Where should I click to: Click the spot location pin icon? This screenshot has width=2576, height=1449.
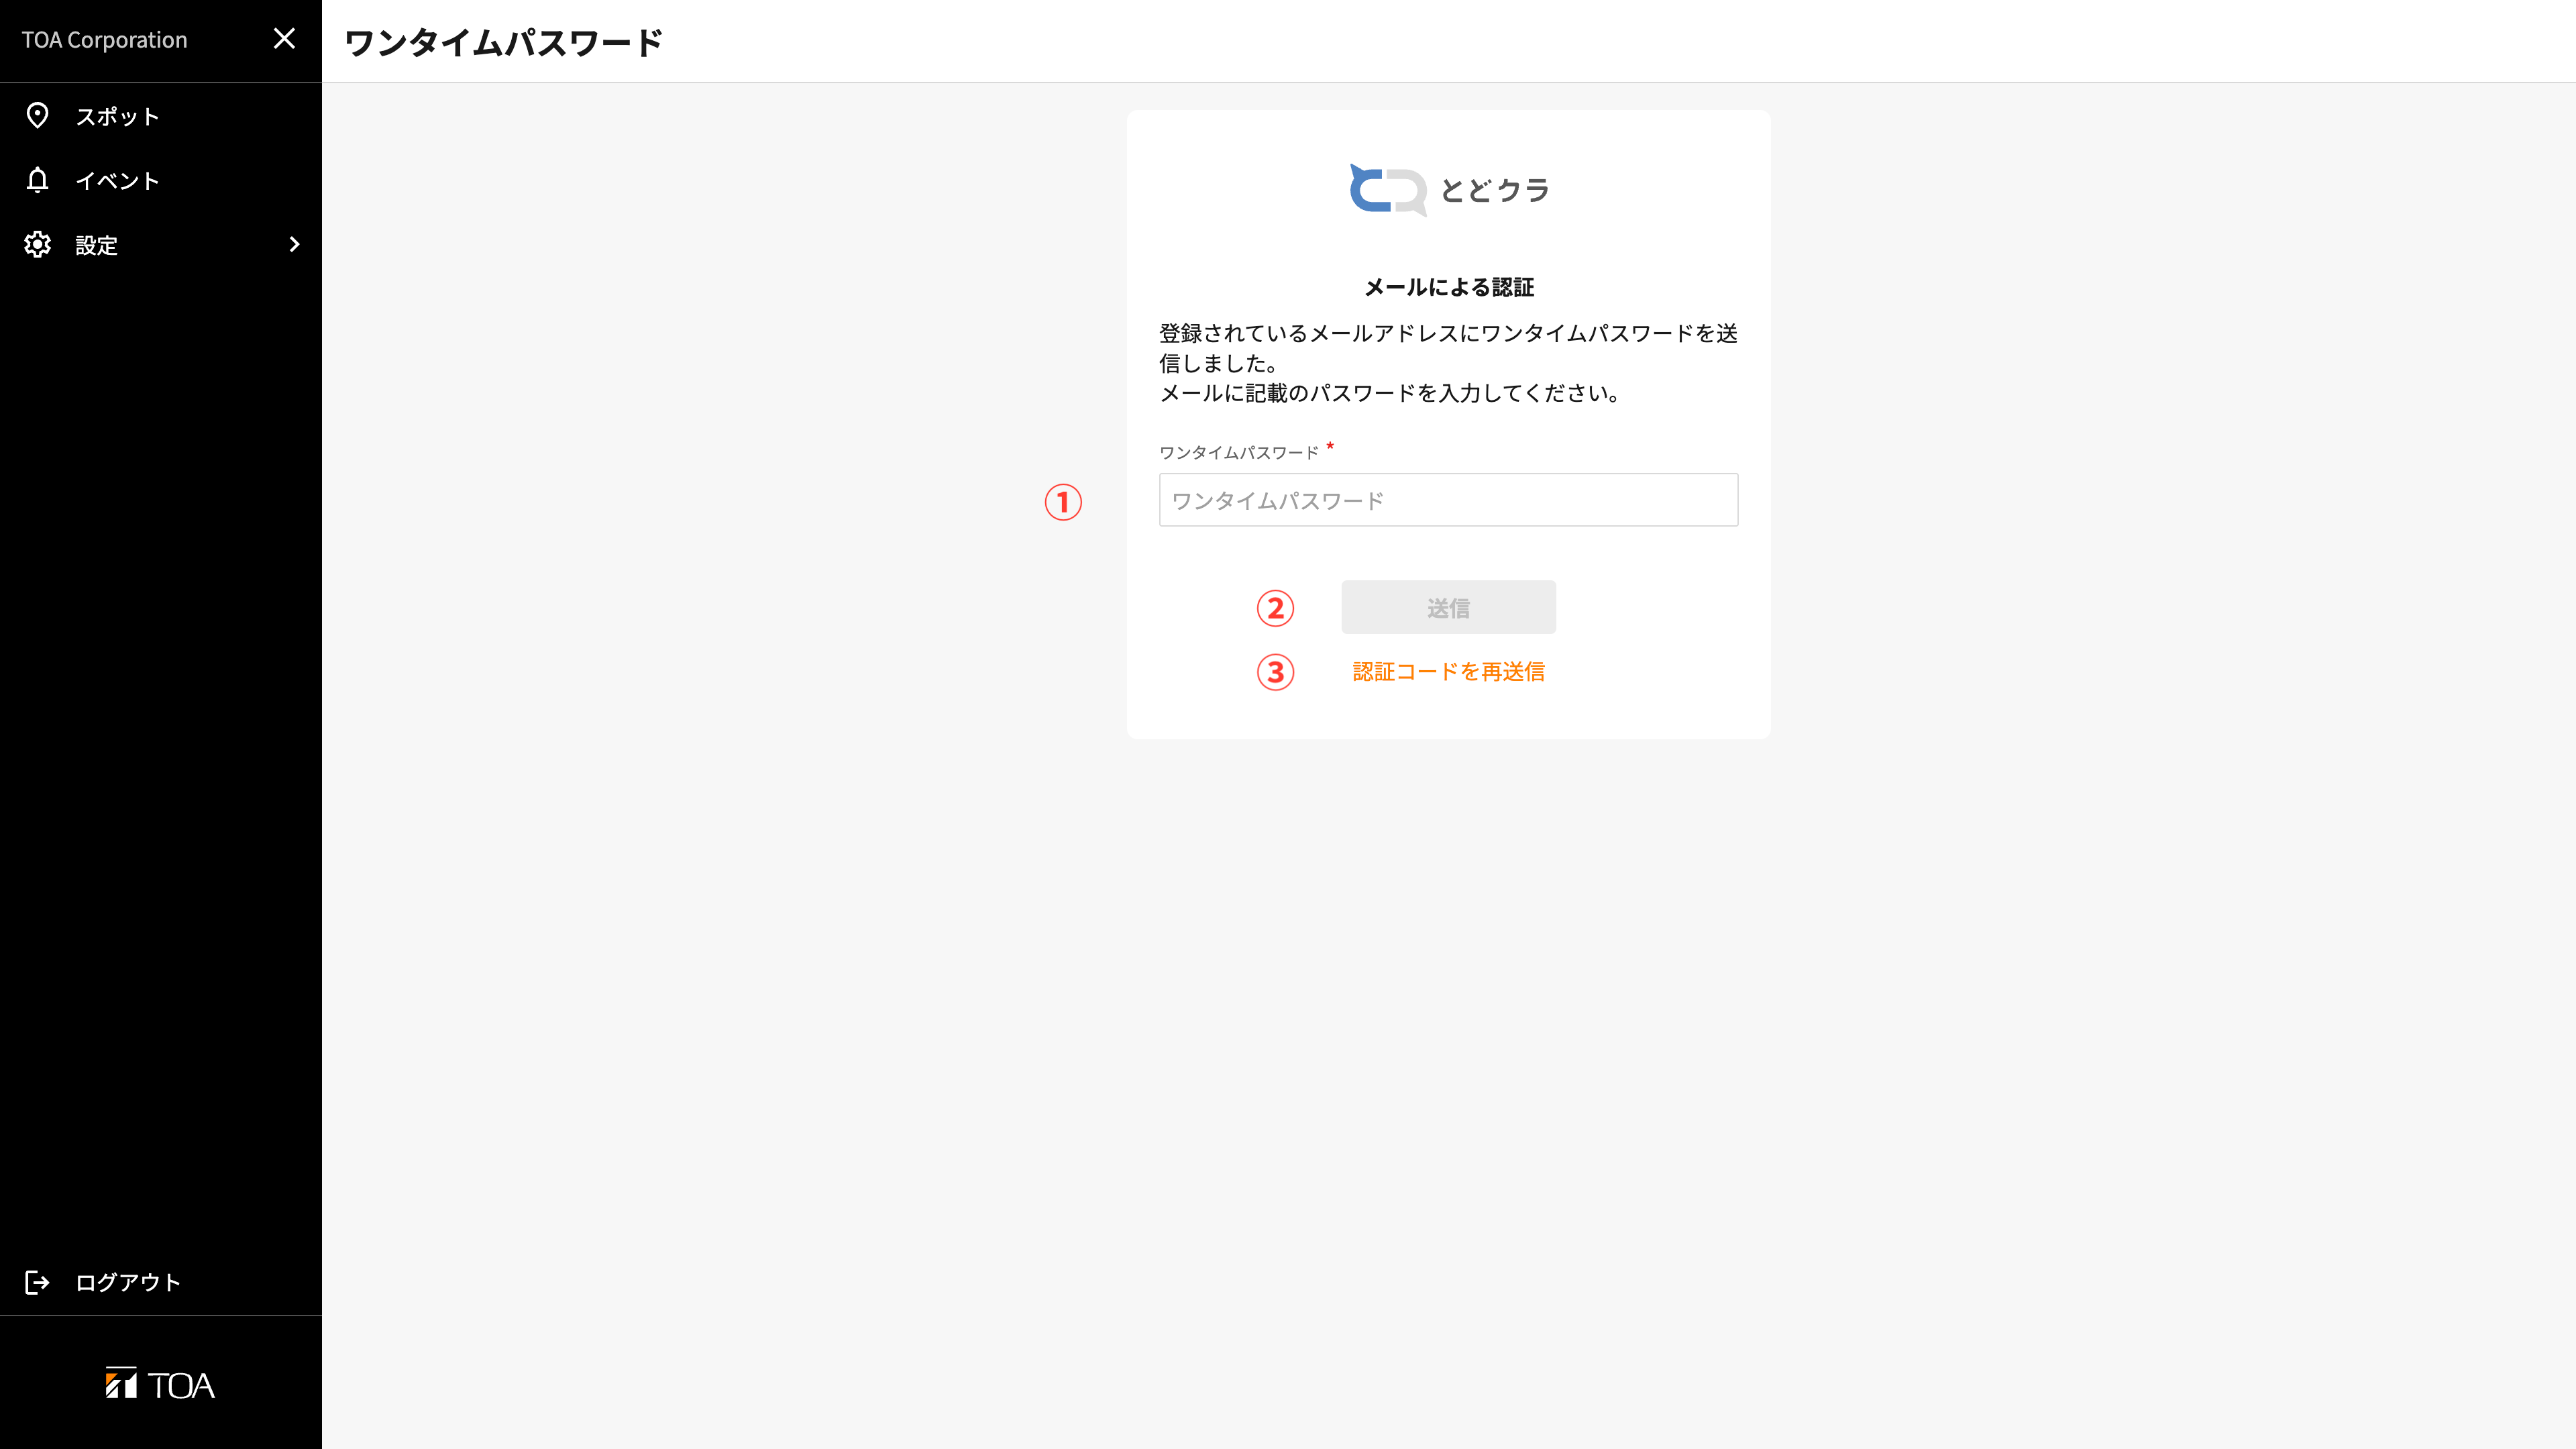click(x=37, y=116)
